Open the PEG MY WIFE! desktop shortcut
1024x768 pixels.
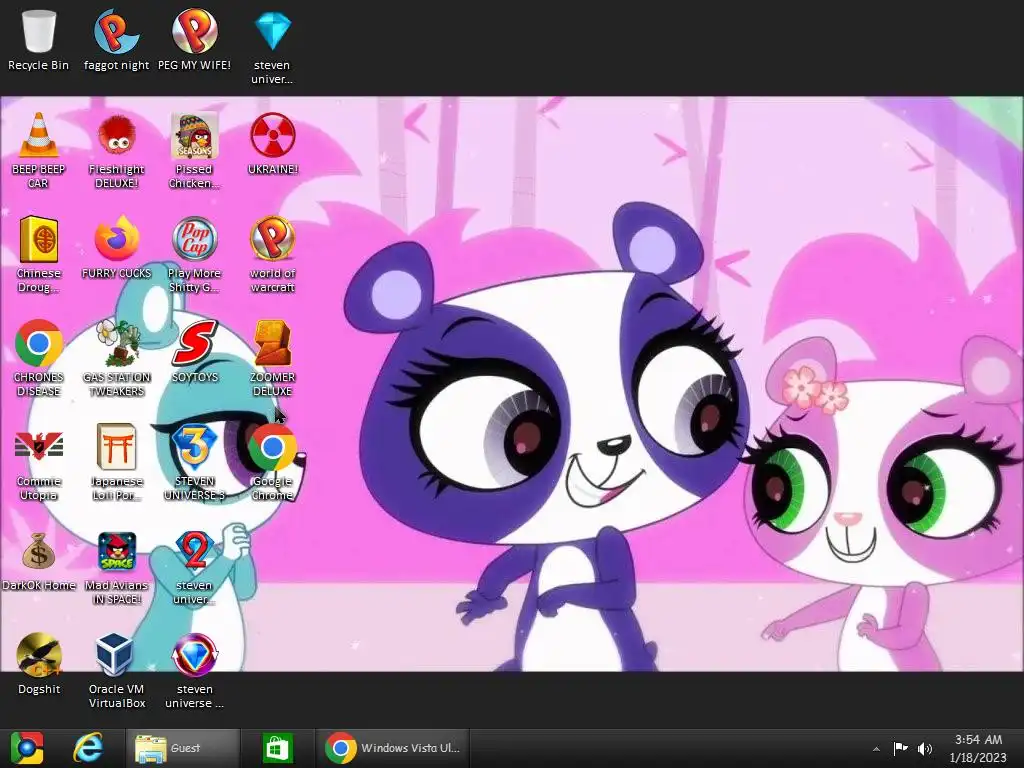[x=194, y=40]
